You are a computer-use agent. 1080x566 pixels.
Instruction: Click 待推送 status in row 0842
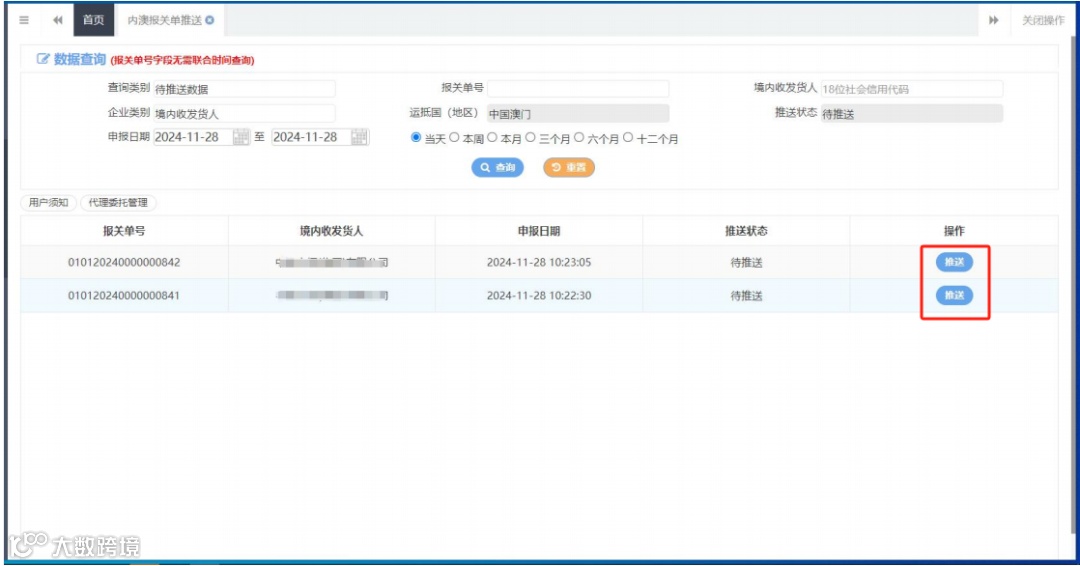point(746,262)
